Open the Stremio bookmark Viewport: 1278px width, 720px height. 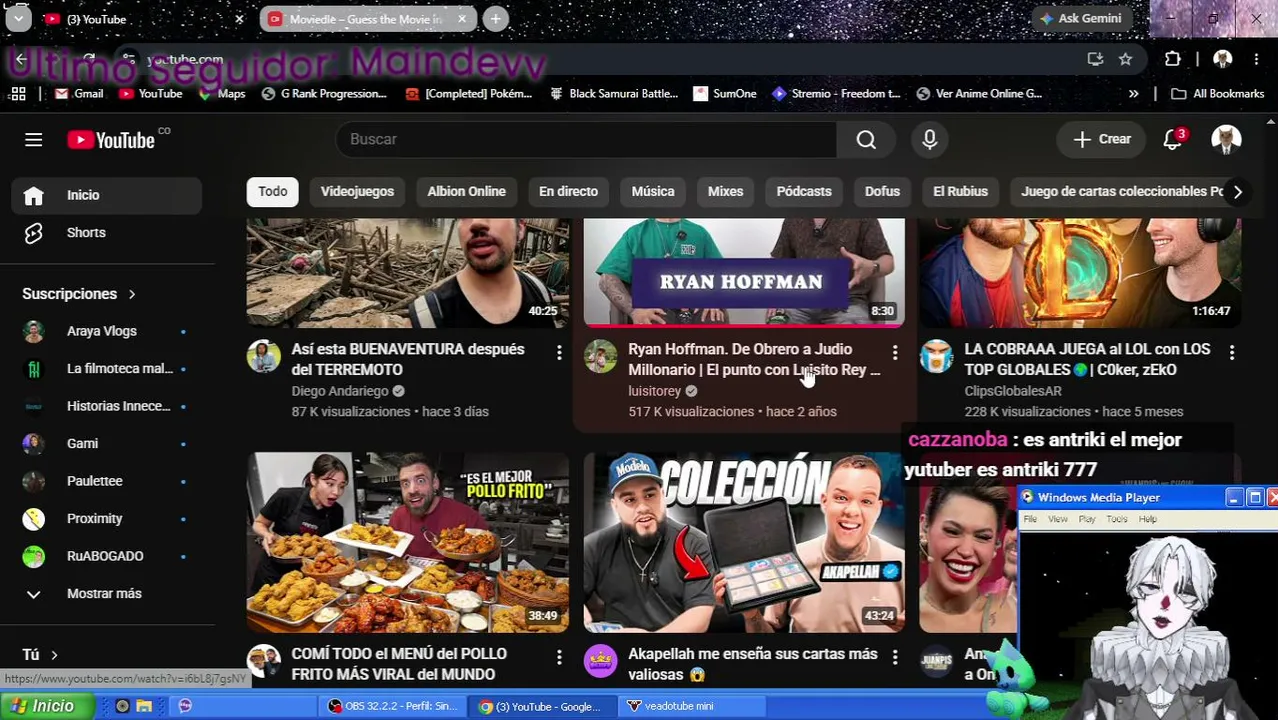coord(836,93)
